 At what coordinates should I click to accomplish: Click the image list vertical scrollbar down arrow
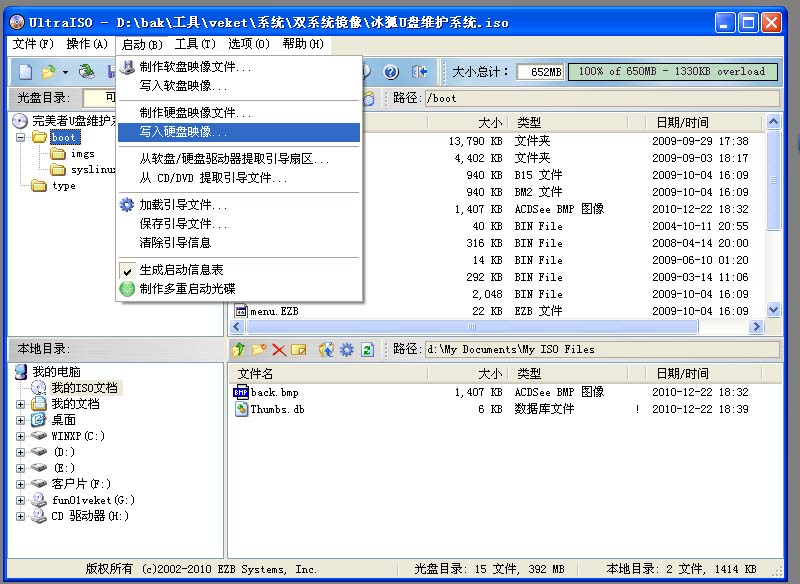[773, 310]
